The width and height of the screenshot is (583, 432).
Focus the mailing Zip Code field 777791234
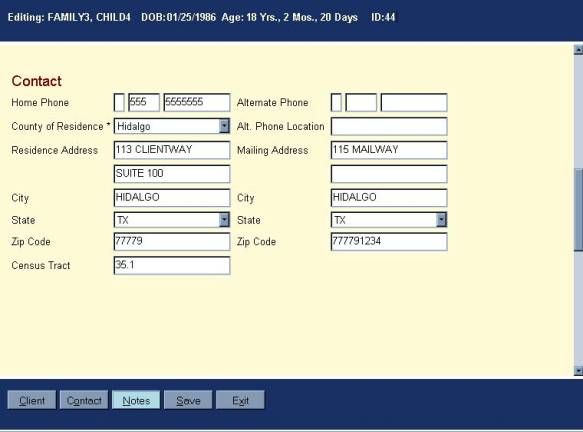click(x=389, y=242)
